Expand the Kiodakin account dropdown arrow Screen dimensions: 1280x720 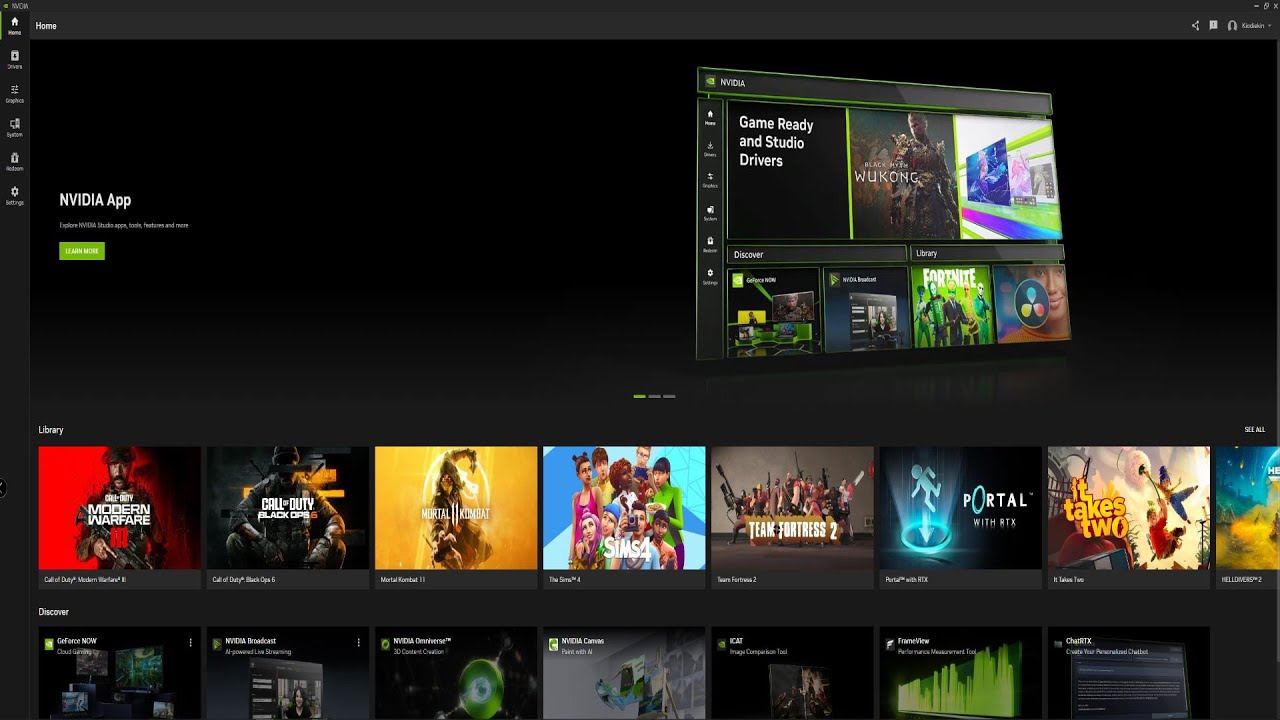[x=1269, y=26]
